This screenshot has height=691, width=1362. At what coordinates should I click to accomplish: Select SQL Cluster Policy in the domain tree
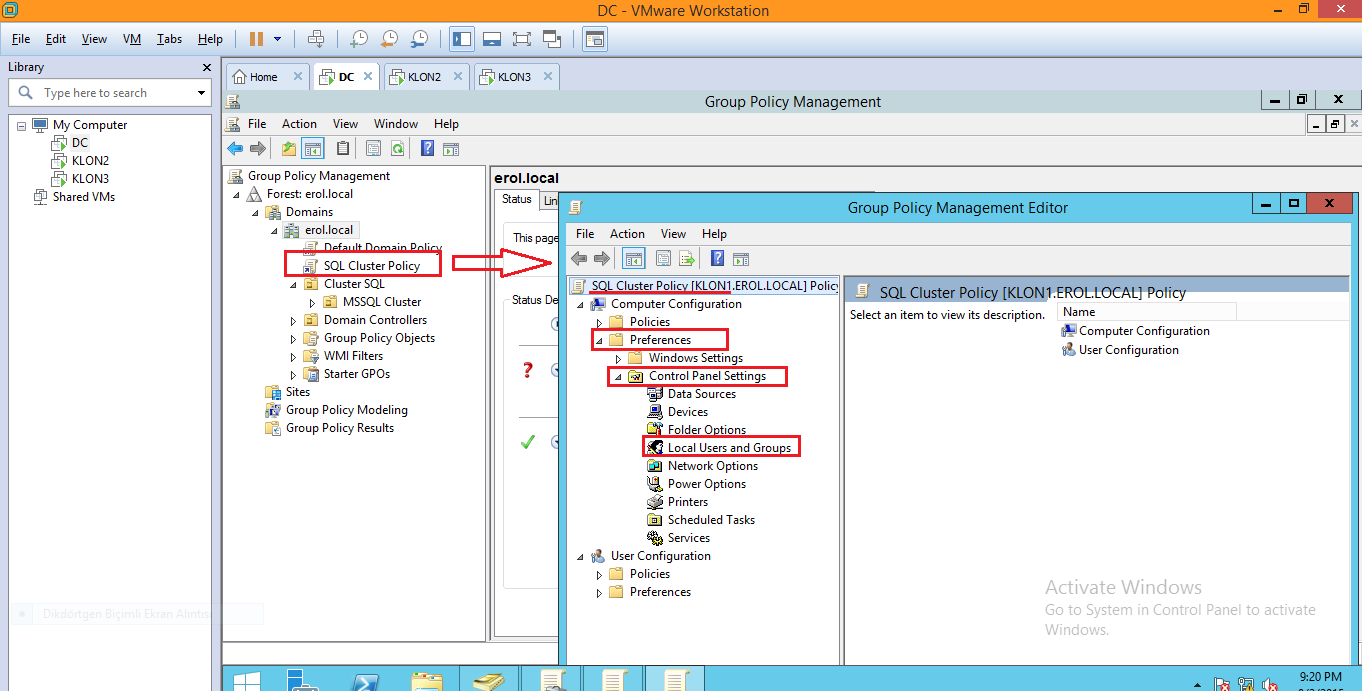[371, 266]
